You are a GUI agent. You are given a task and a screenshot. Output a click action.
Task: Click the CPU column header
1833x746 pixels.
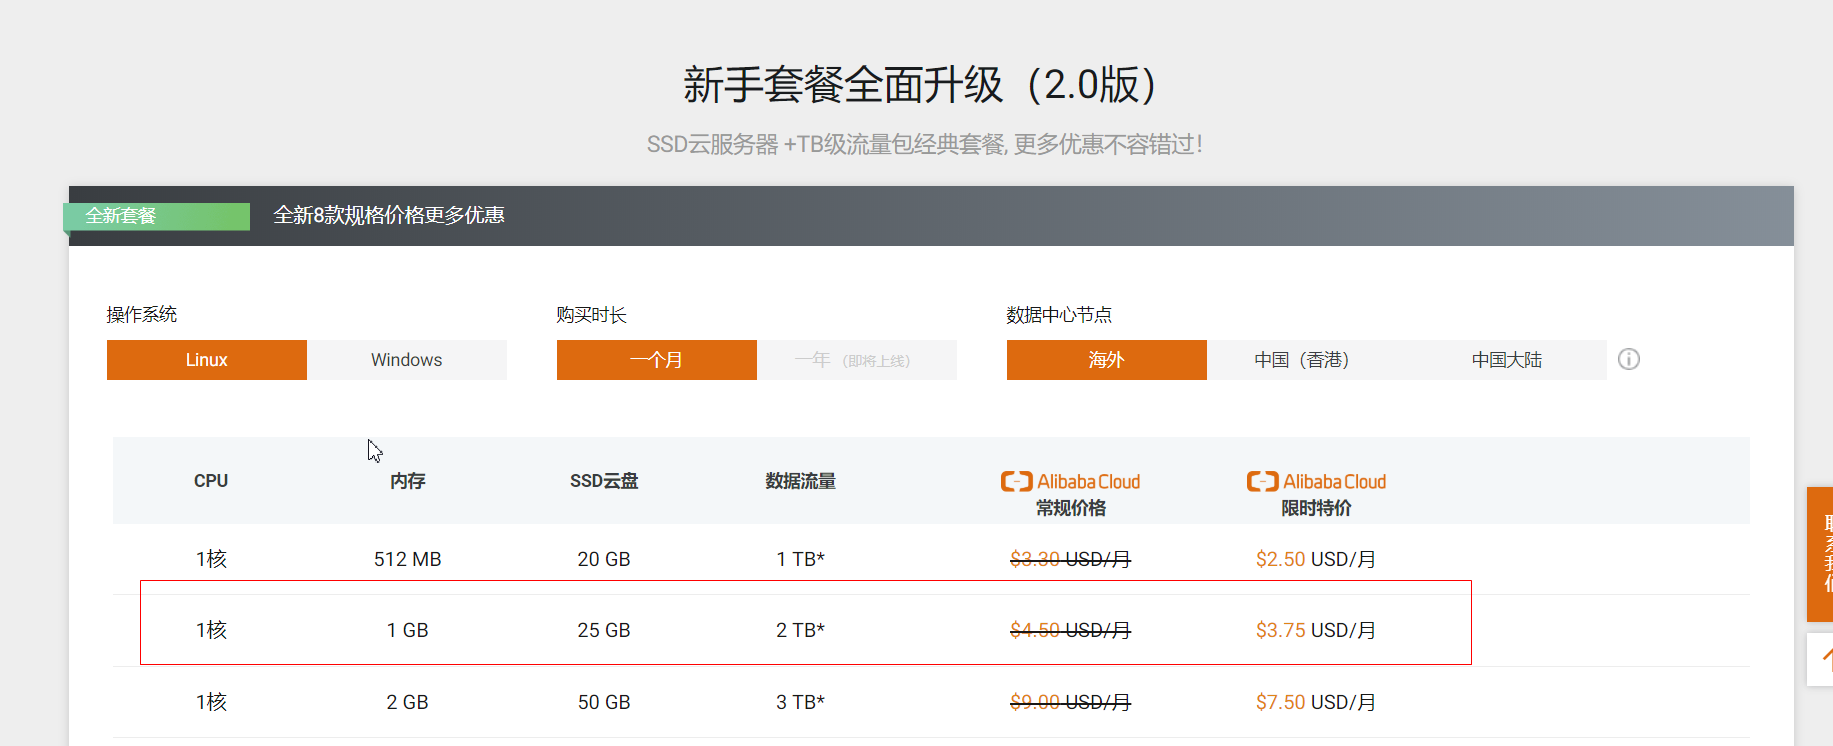[x=211, y=481]
